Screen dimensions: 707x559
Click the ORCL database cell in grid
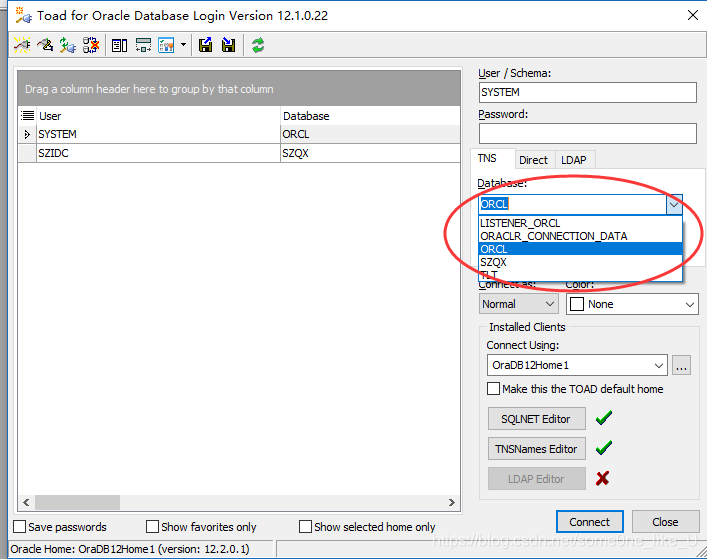(370, 134)
